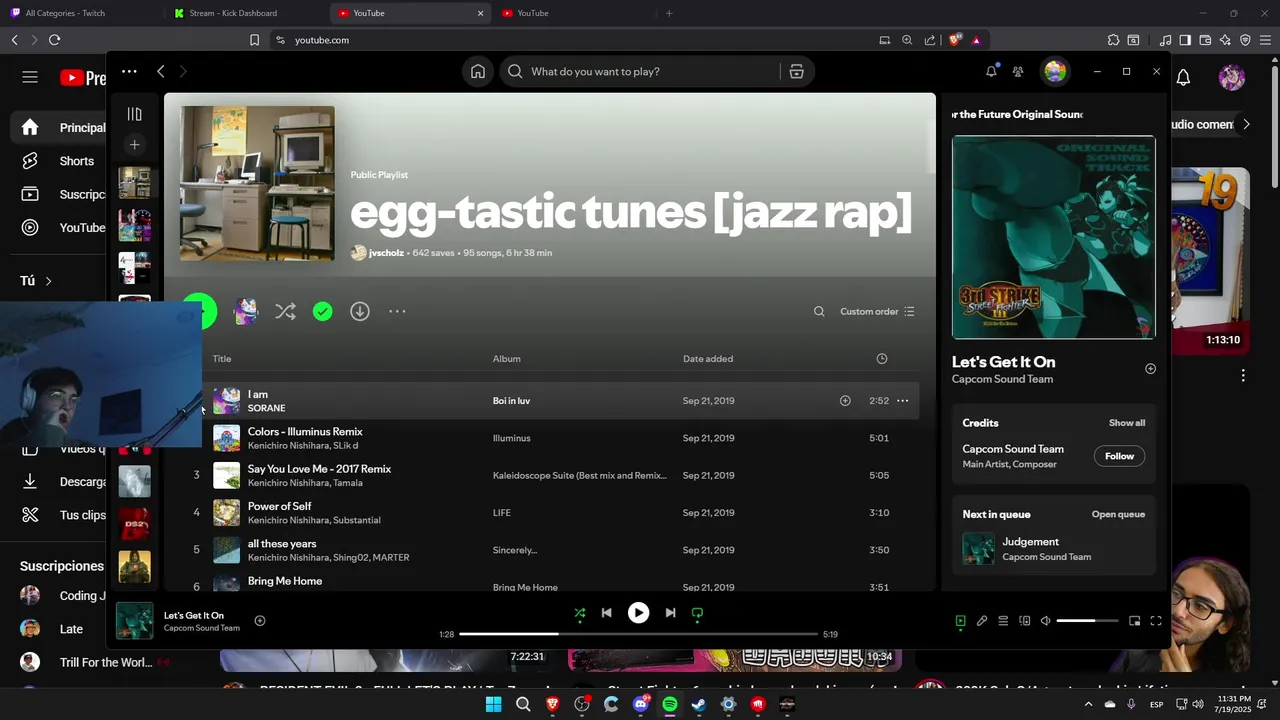Toggle the Now Playing view button

click(x=960, y=621)
